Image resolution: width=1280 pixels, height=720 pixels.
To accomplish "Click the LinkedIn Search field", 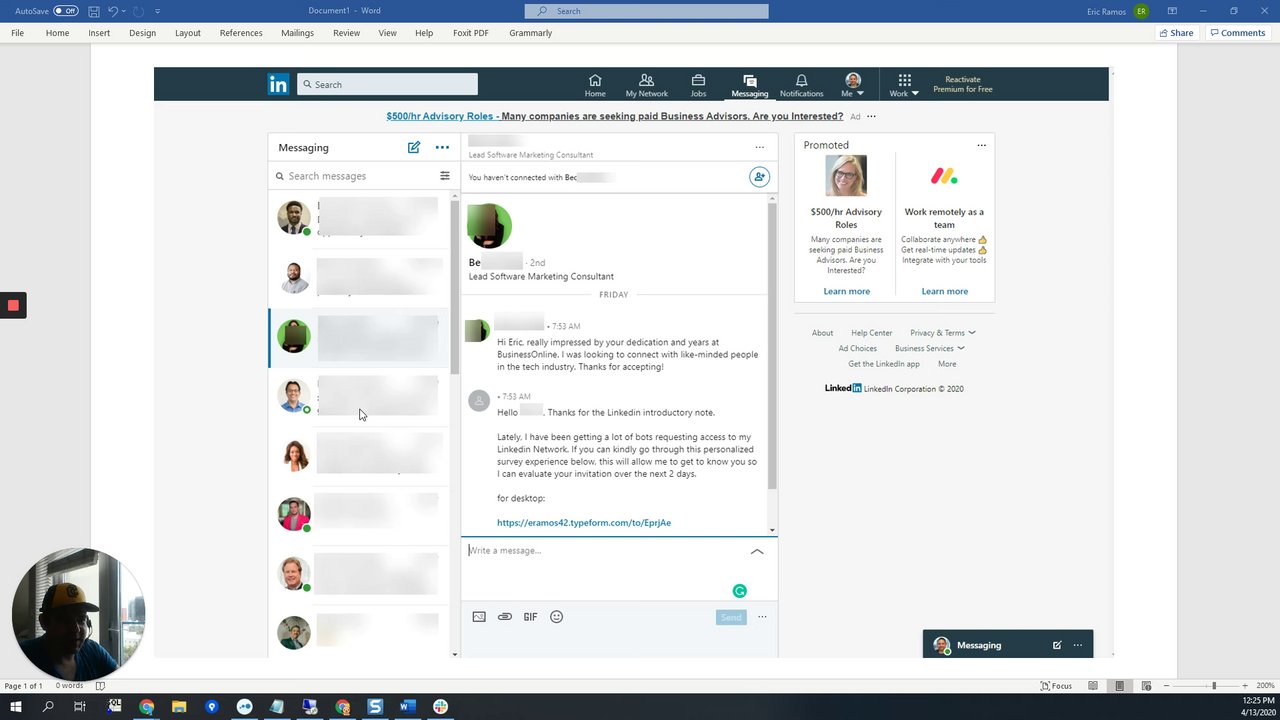I will (387, 84).
